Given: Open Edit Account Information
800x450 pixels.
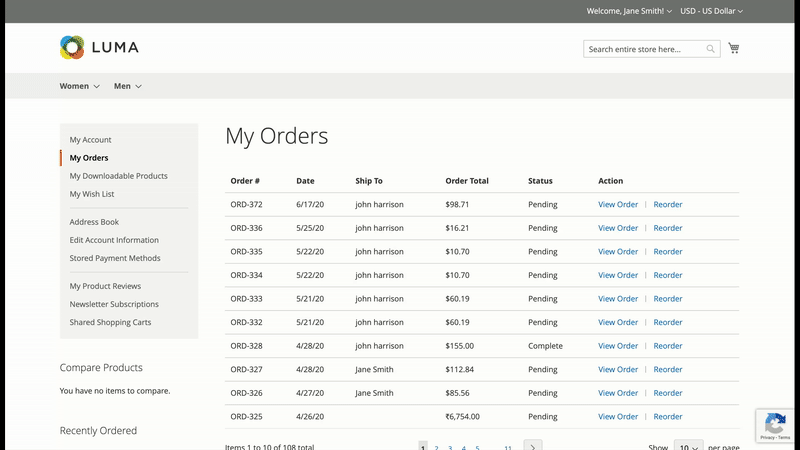Looking at the screenshot, I should pos(114,240).
